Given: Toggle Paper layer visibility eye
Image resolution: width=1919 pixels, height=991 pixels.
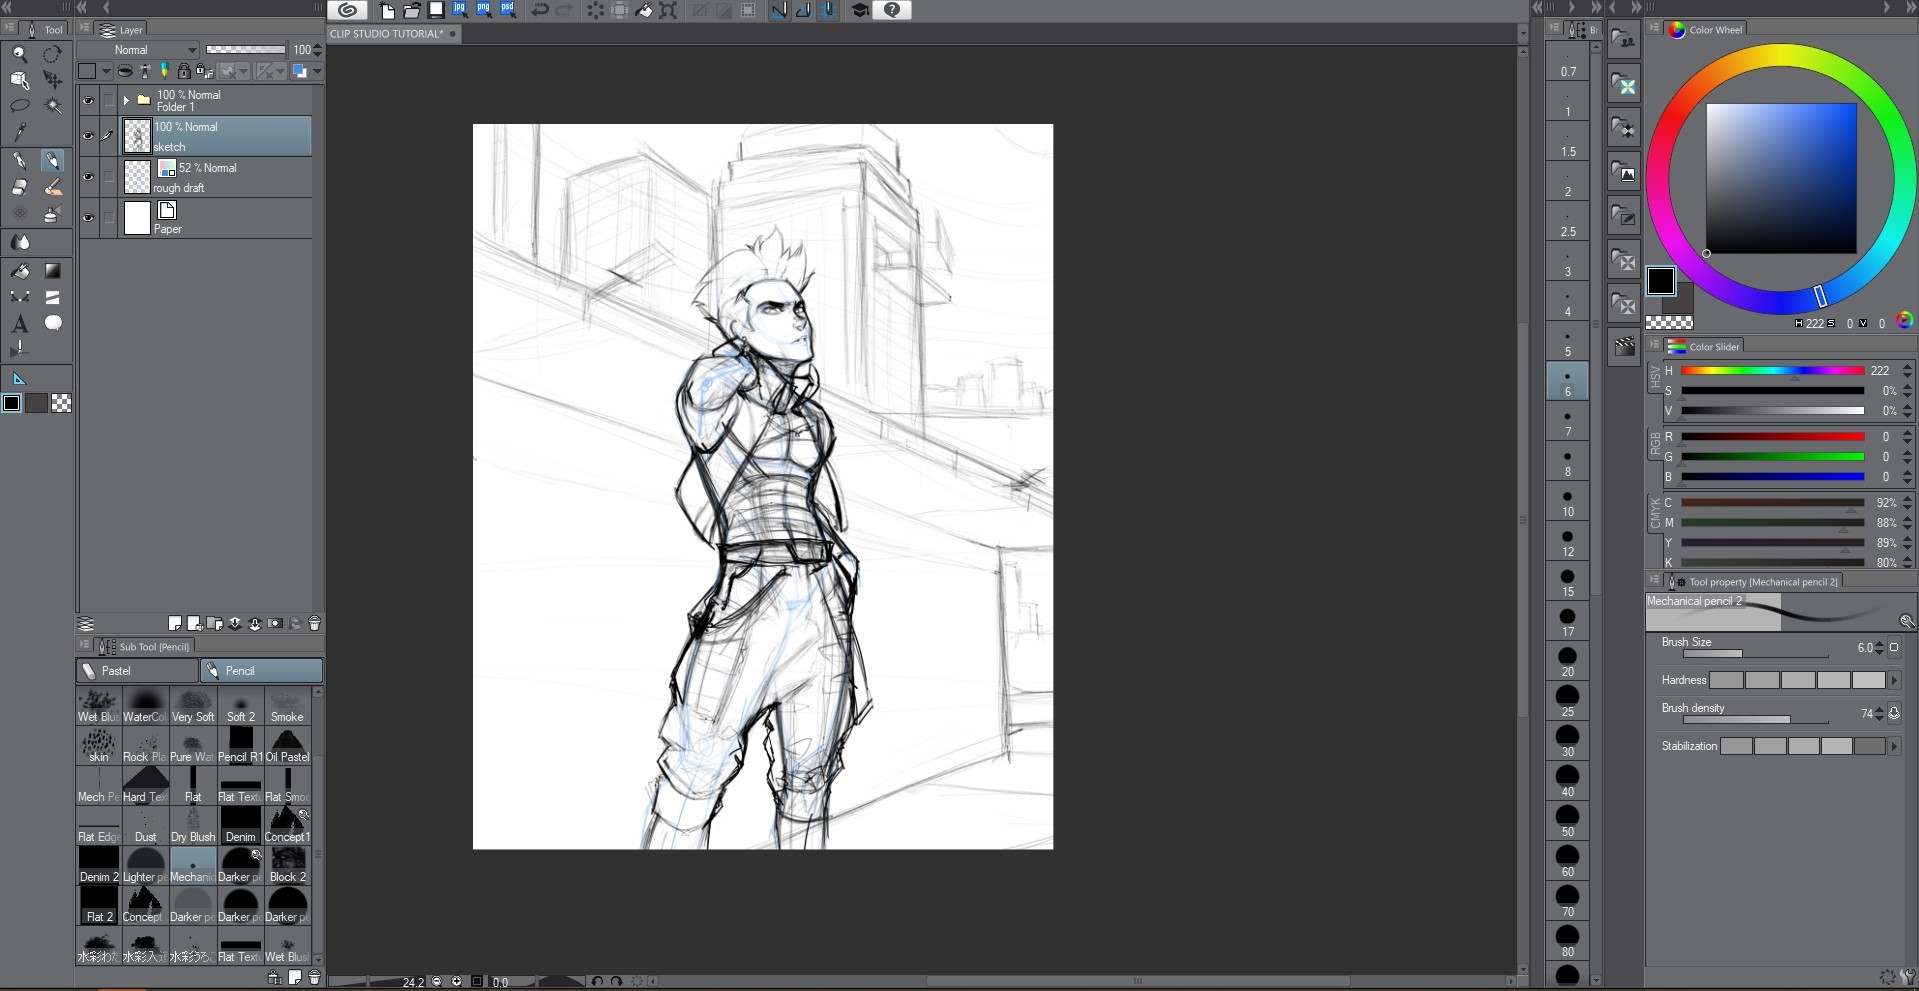Looking at the screenshot, I should [x=88, y=218].
